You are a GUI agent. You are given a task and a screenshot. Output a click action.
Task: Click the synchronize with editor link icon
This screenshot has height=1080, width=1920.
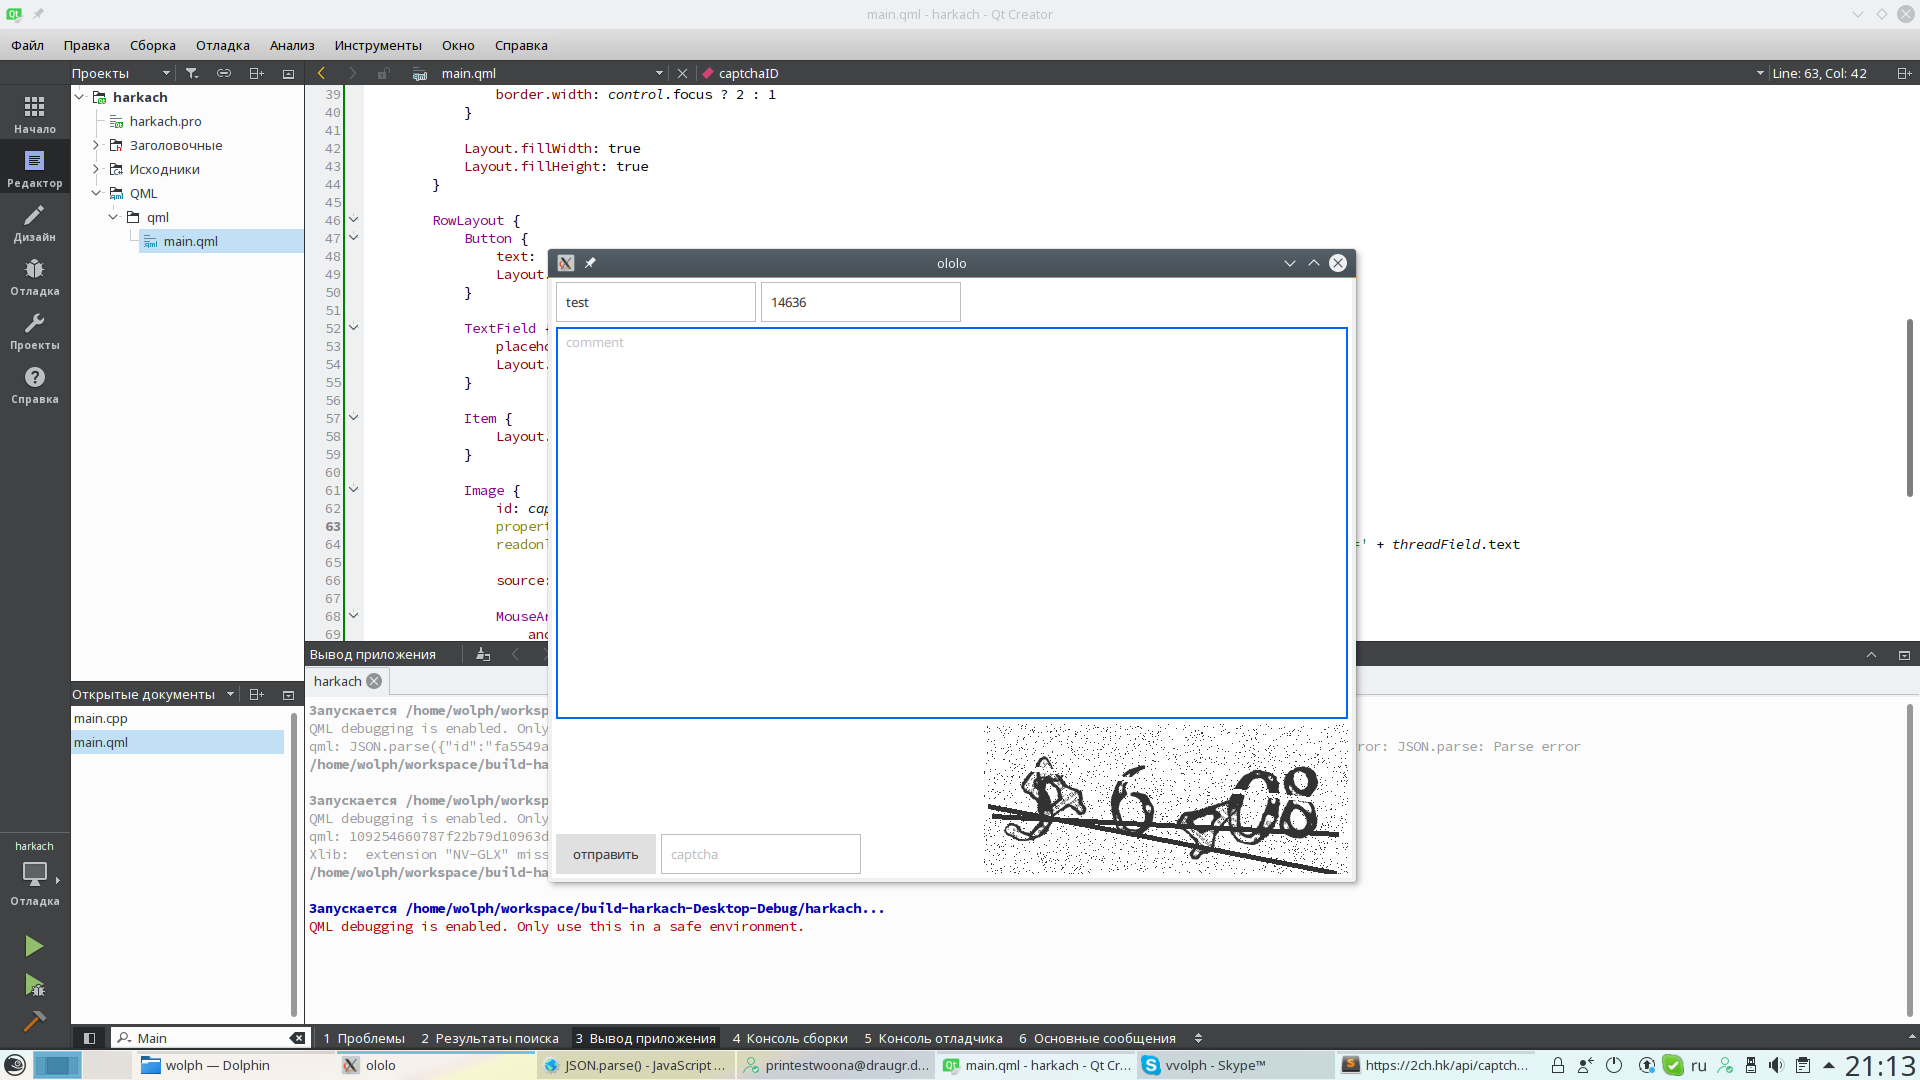(224, 73)
